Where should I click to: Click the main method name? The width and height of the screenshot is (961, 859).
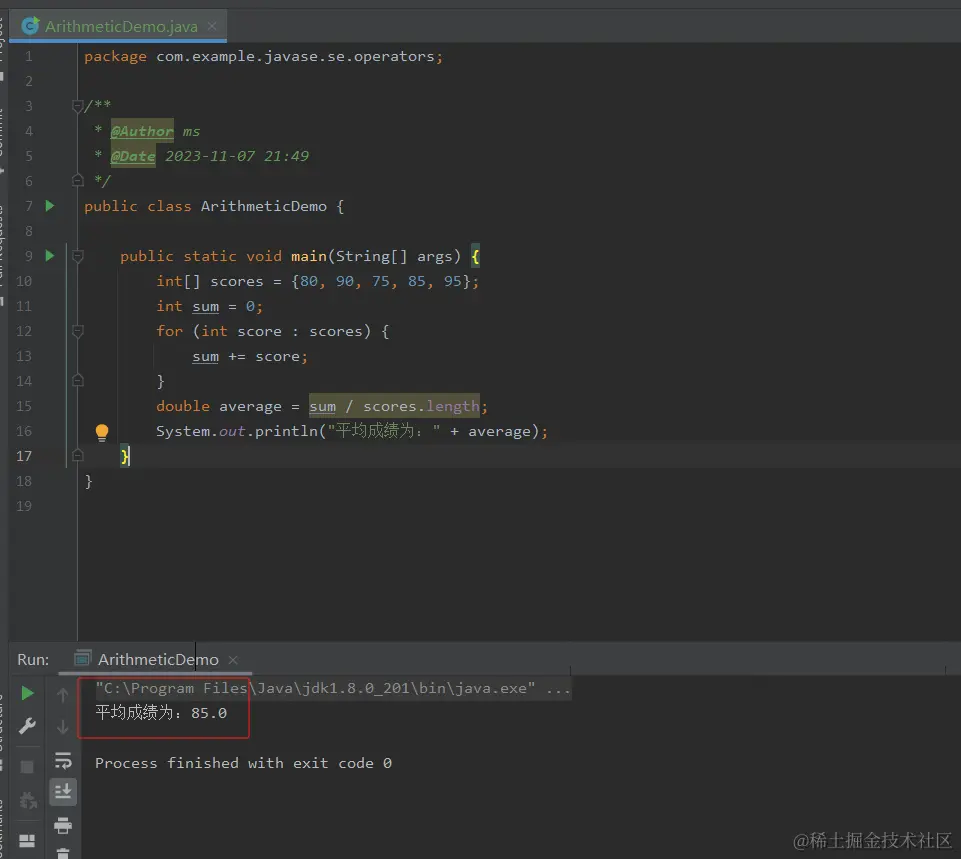308,256
